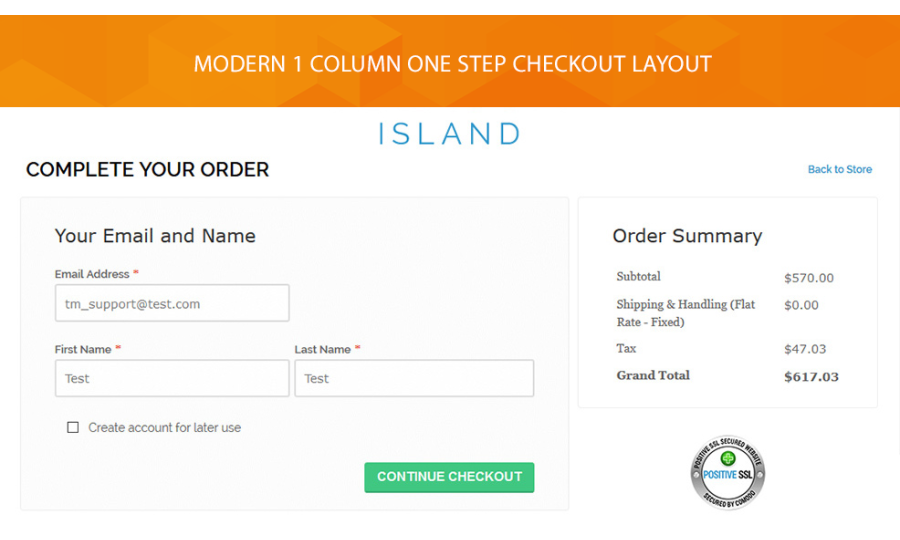Tick the Create account for later use checkbox
Screen dimensions: 900x540
[73, 427]
